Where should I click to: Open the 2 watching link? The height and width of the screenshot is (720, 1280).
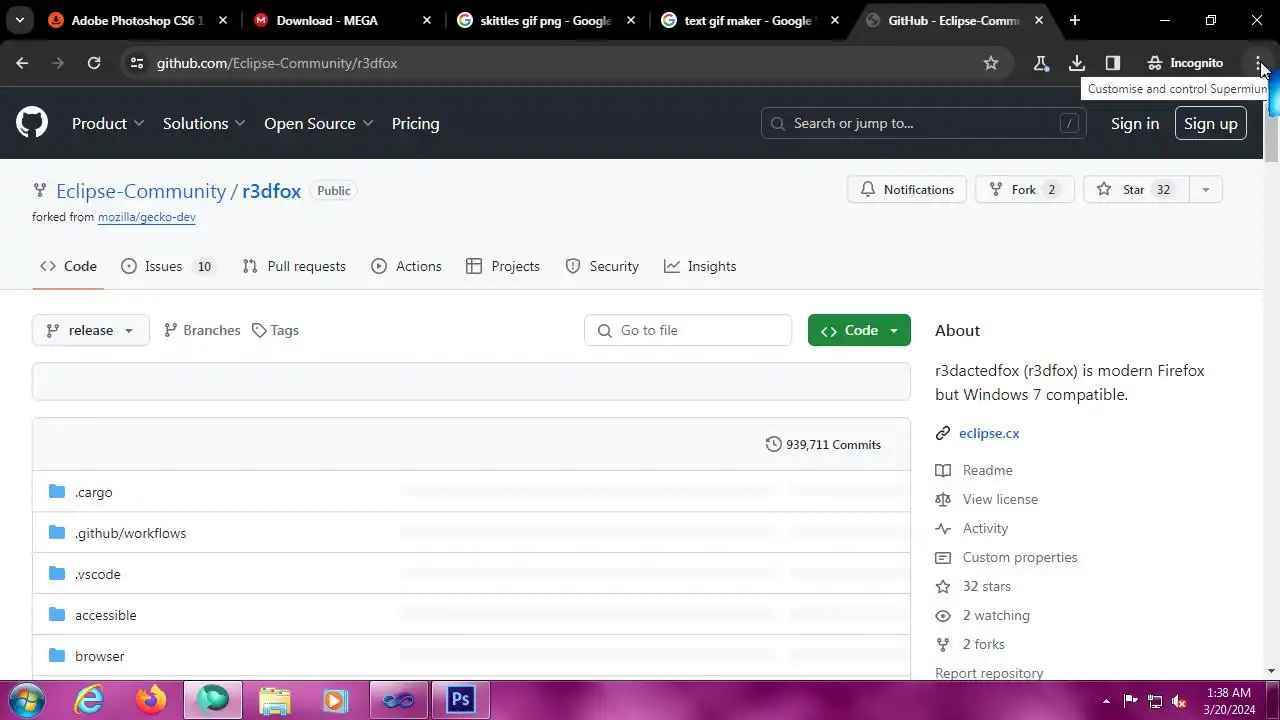pos(982,615)
